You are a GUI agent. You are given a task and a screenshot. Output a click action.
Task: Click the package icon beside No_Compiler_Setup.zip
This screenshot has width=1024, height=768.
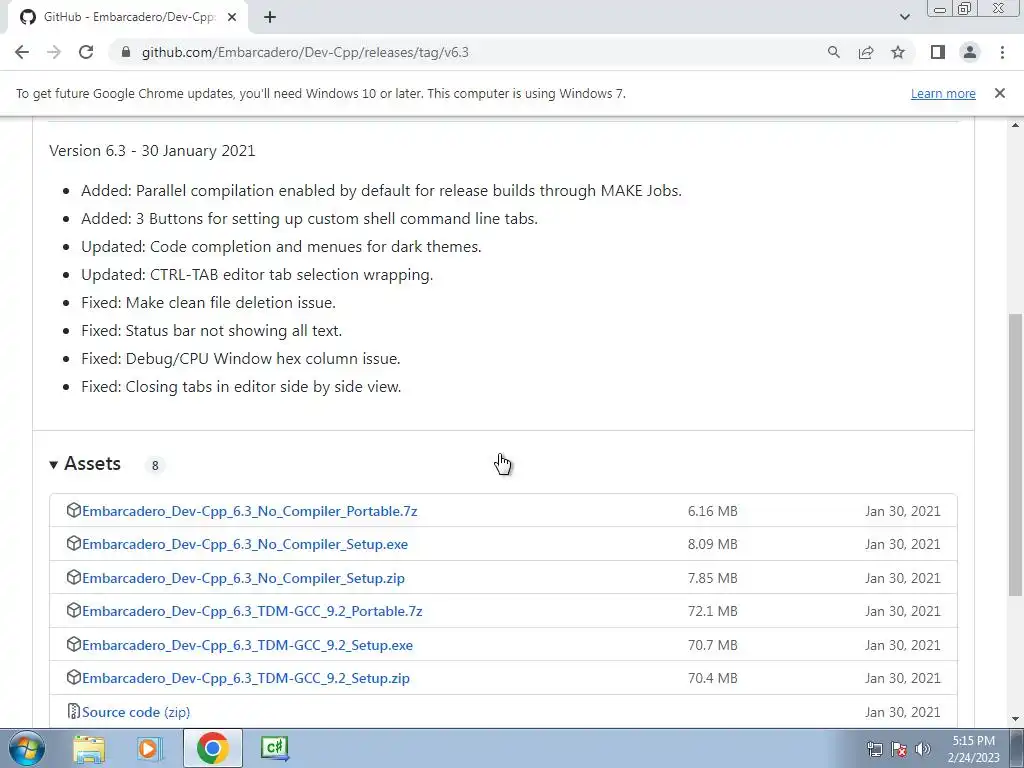pyautogui.click(x=74, y=577)
